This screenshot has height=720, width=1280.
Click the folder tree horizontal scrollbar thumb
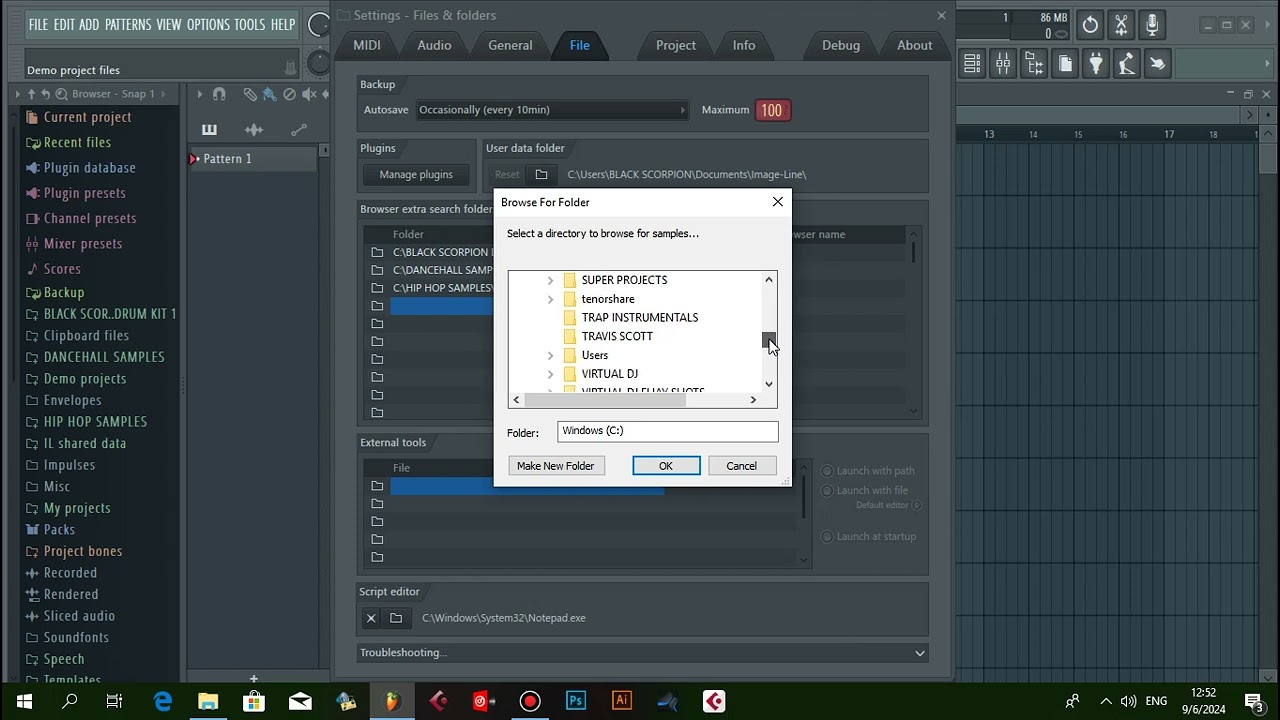coord(605,400)
